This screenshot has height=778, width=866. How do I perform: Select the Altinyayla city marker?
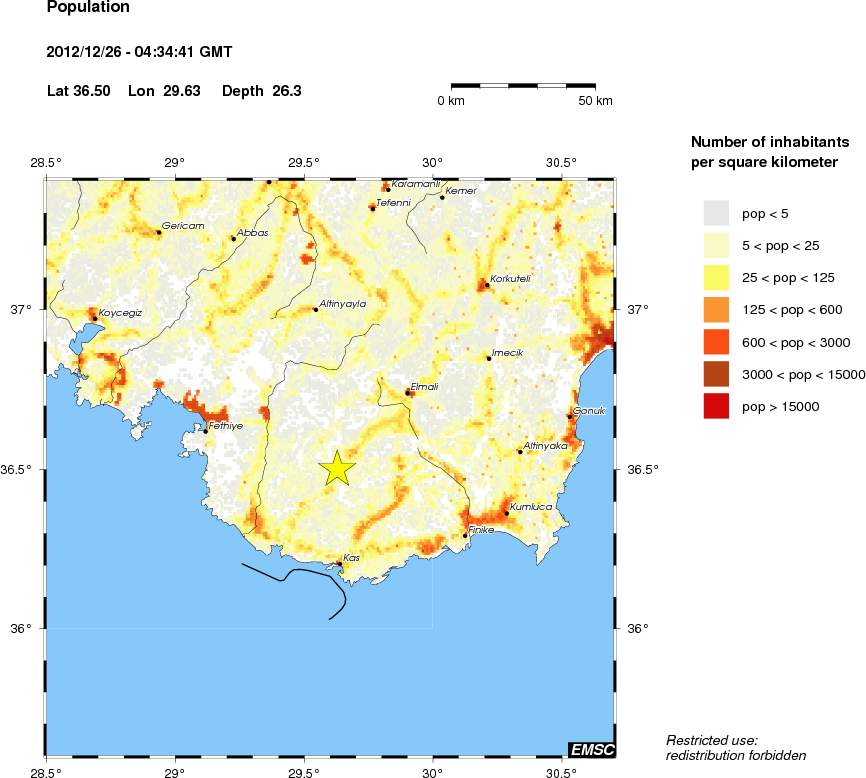point(316,309)
